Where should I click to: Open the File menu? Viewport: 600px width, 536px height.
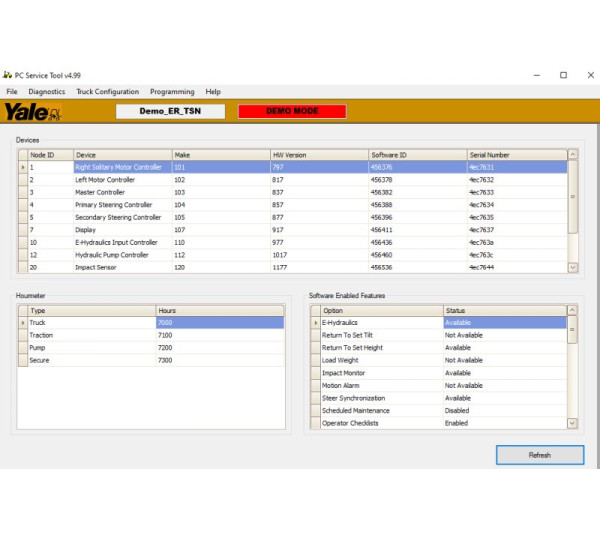tap(12, 92)
